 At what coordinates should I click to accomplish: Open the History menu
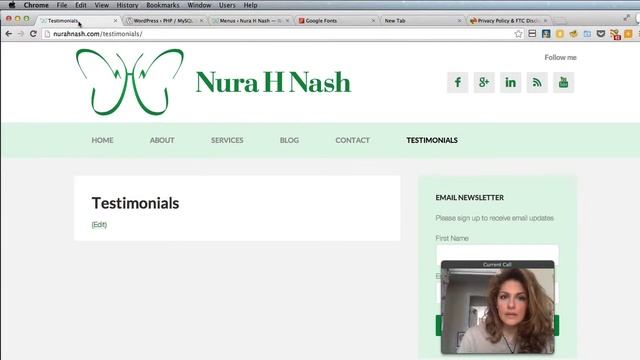(x=127, y=5)
